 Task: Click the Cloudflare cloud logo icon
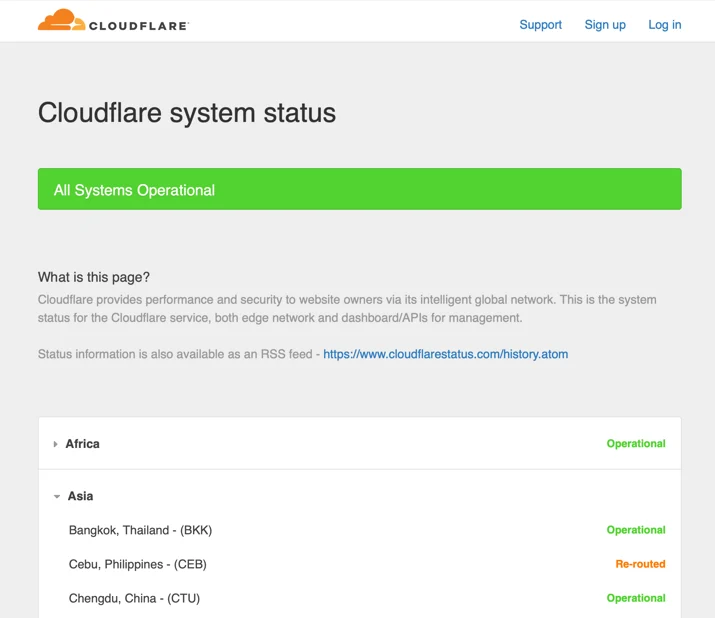61,20
